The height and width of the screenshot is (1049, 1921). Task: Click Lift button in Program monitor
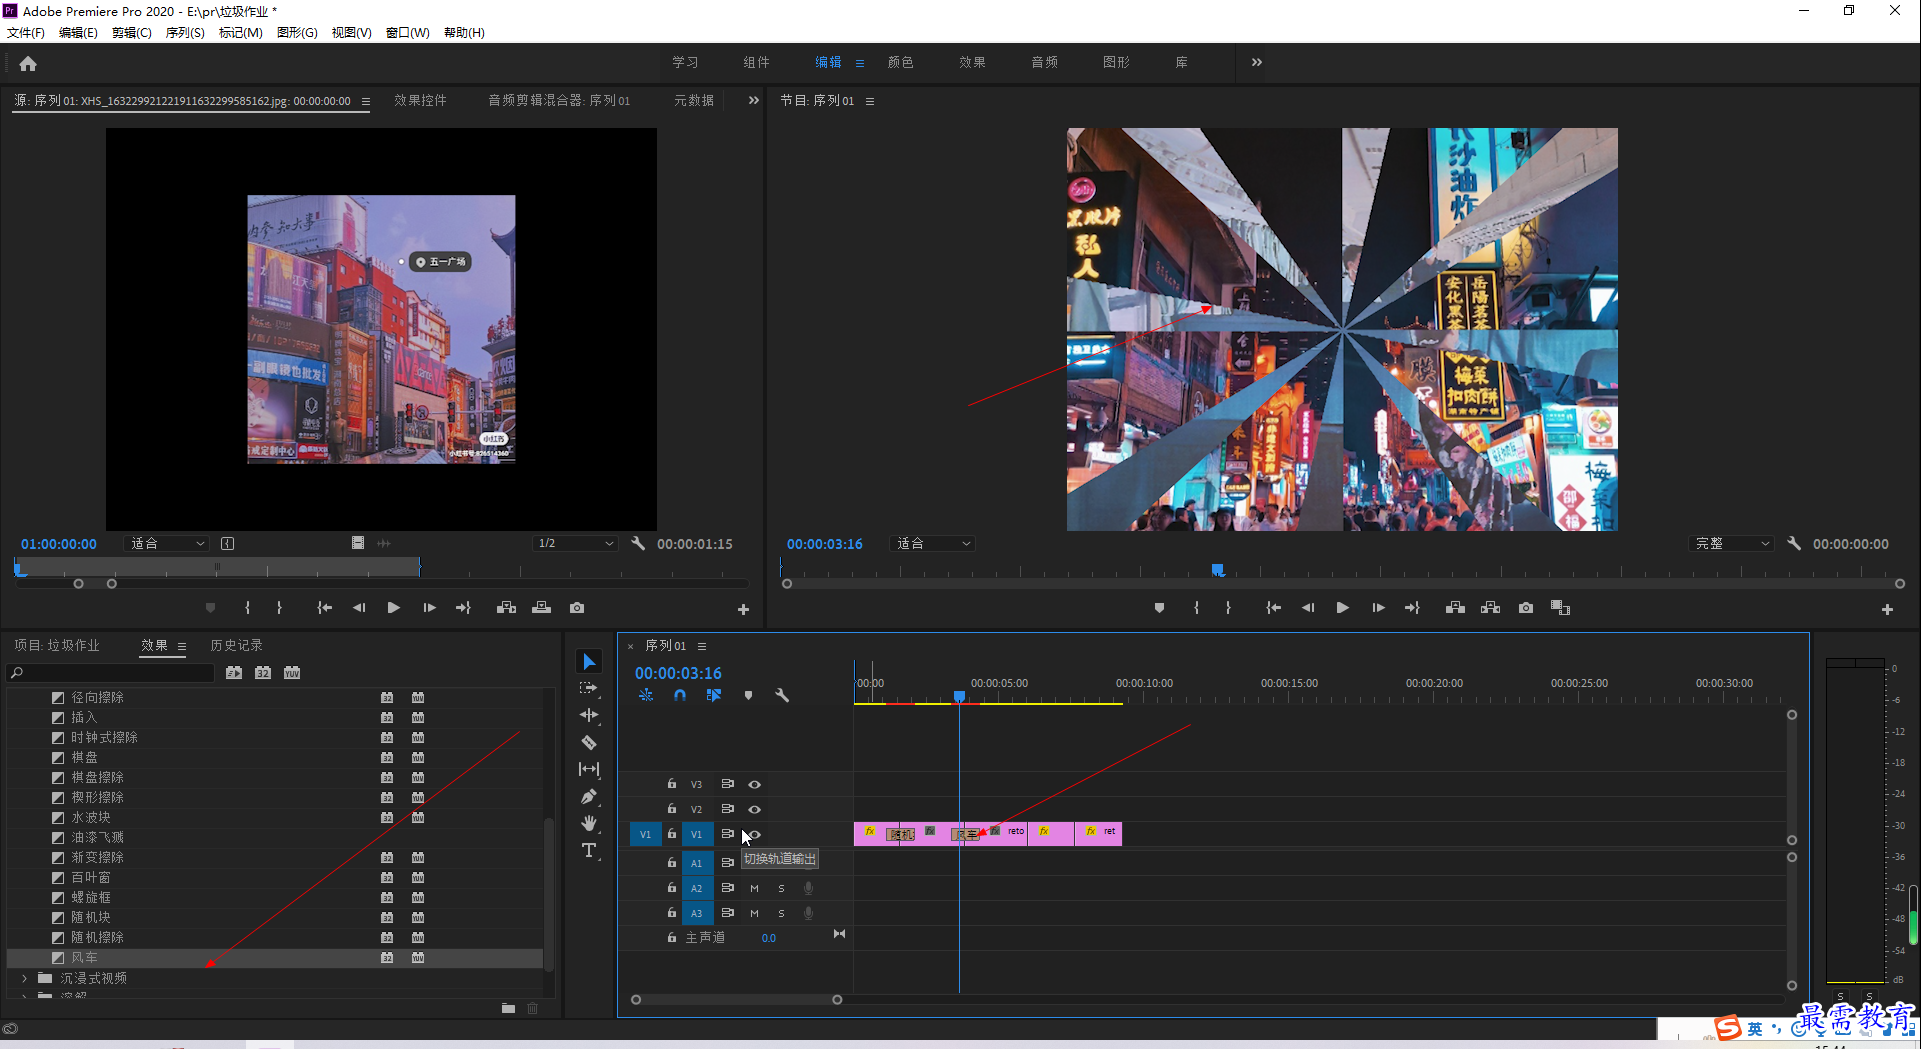pyautogui.click(x=1455, y=608)
